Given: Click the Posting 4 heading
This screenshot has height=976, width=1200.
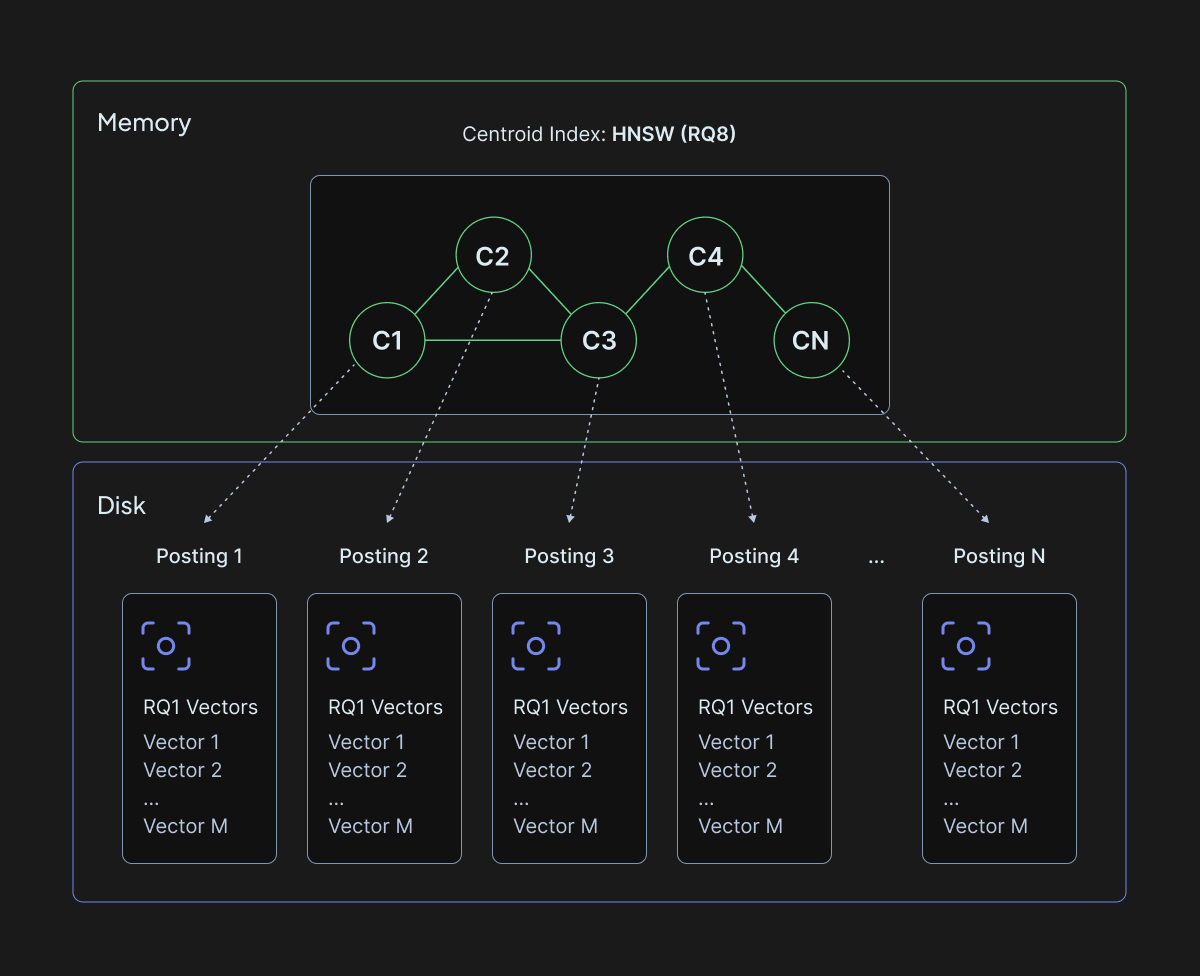Looking at the screenshot, I should (x=754, y=556).
